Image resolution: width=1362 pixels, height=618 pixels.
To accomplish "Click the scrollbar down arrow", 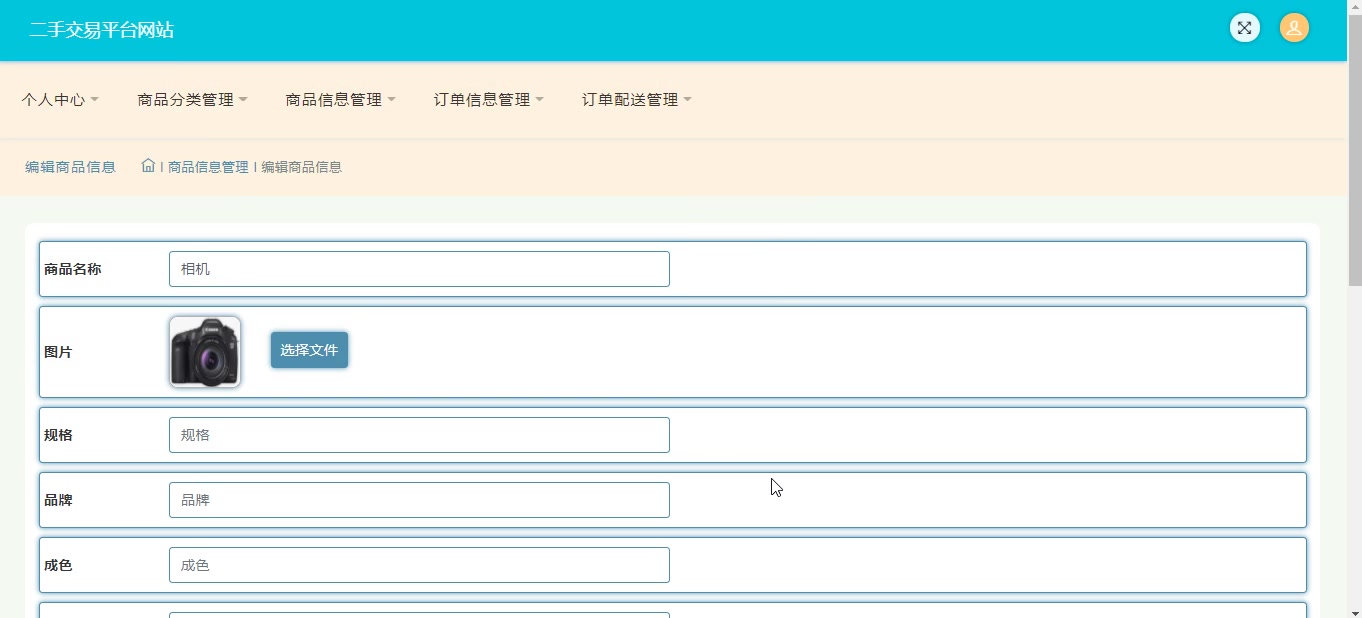I will 1354,610.
